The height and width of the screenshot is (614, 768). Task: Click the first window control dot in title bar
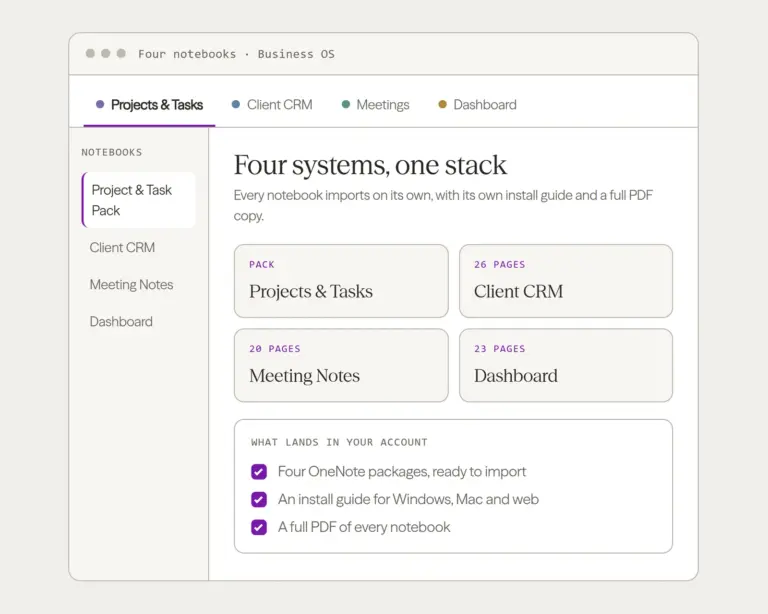[90, 53]
